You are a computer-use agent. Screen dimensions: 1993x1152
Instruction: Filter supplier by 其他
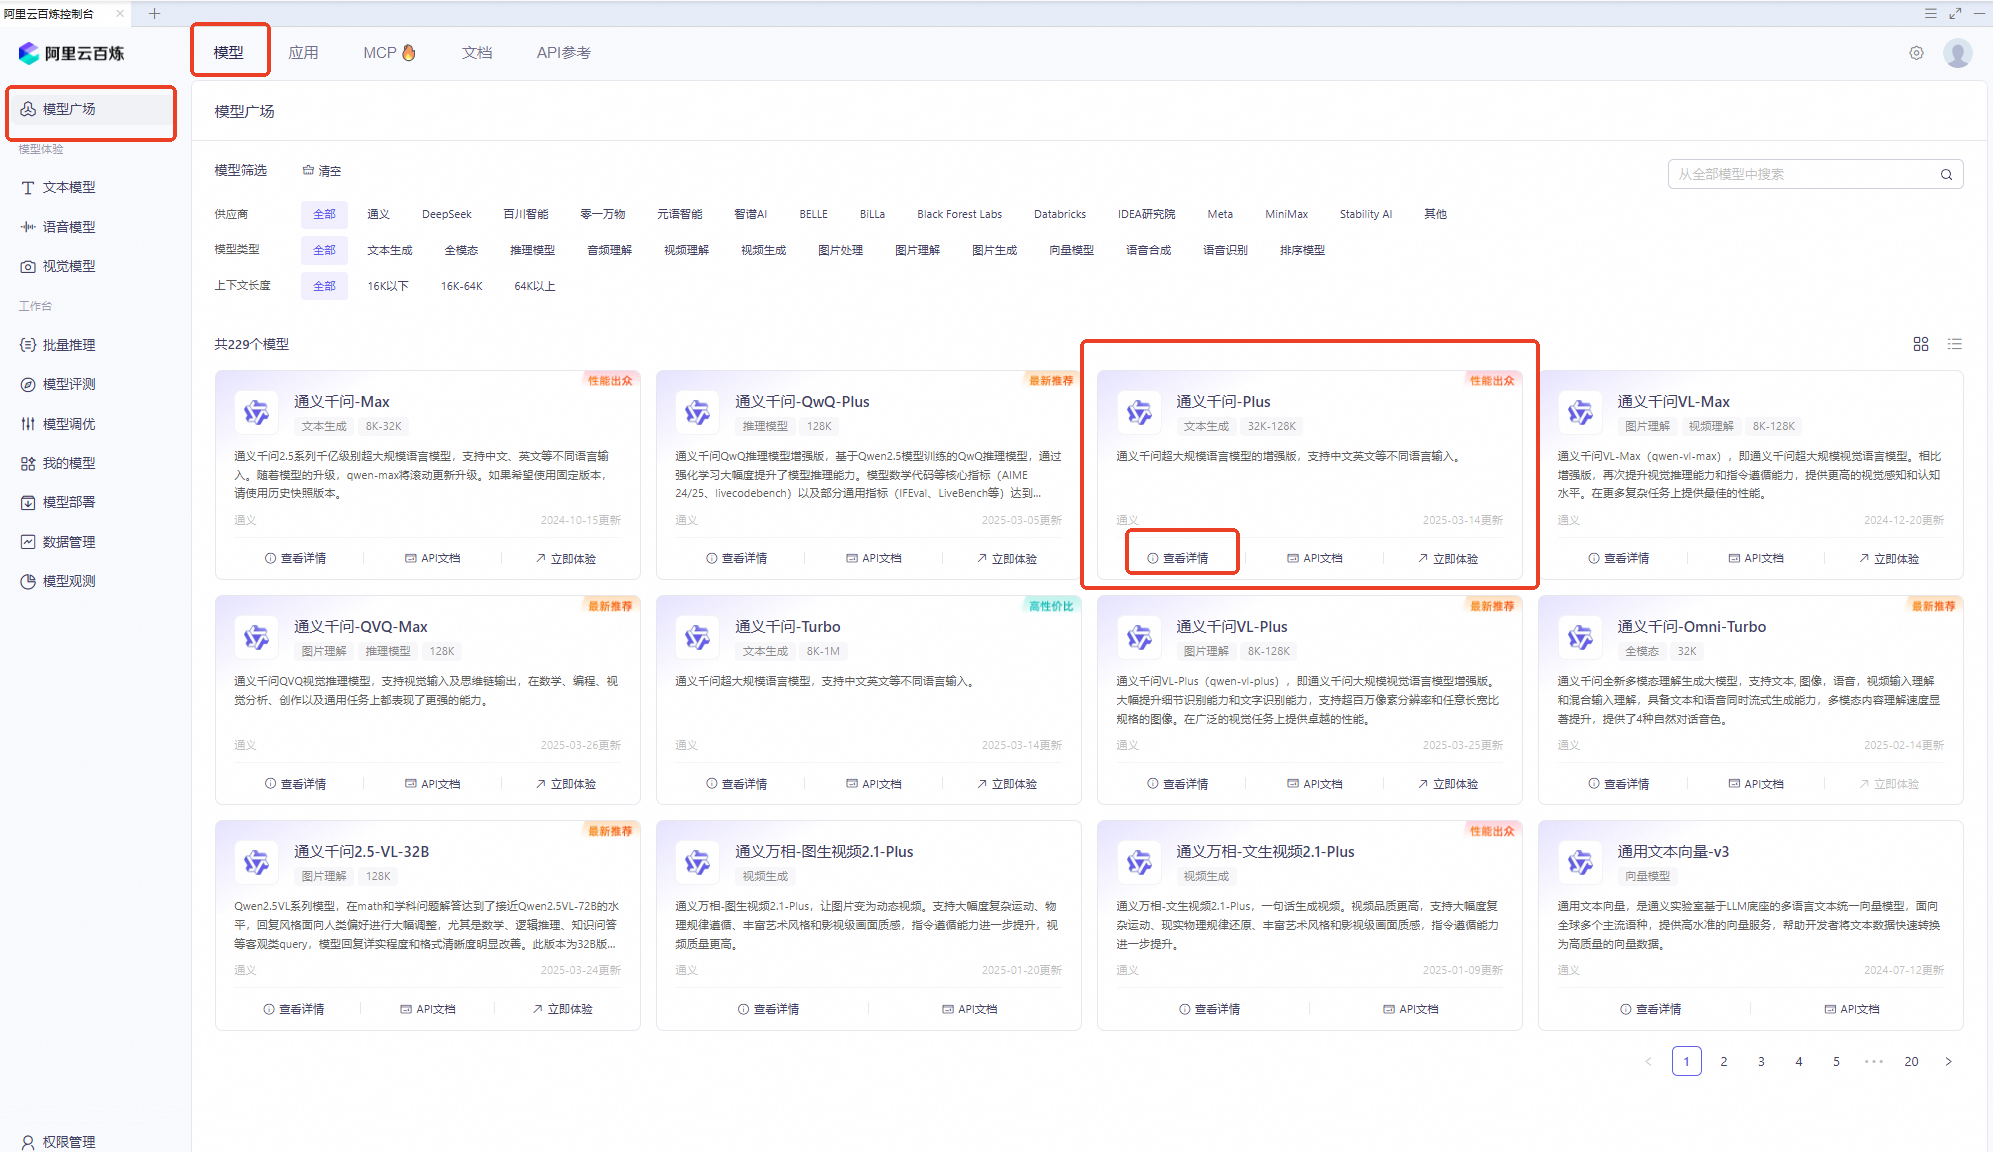point(1435,214)
